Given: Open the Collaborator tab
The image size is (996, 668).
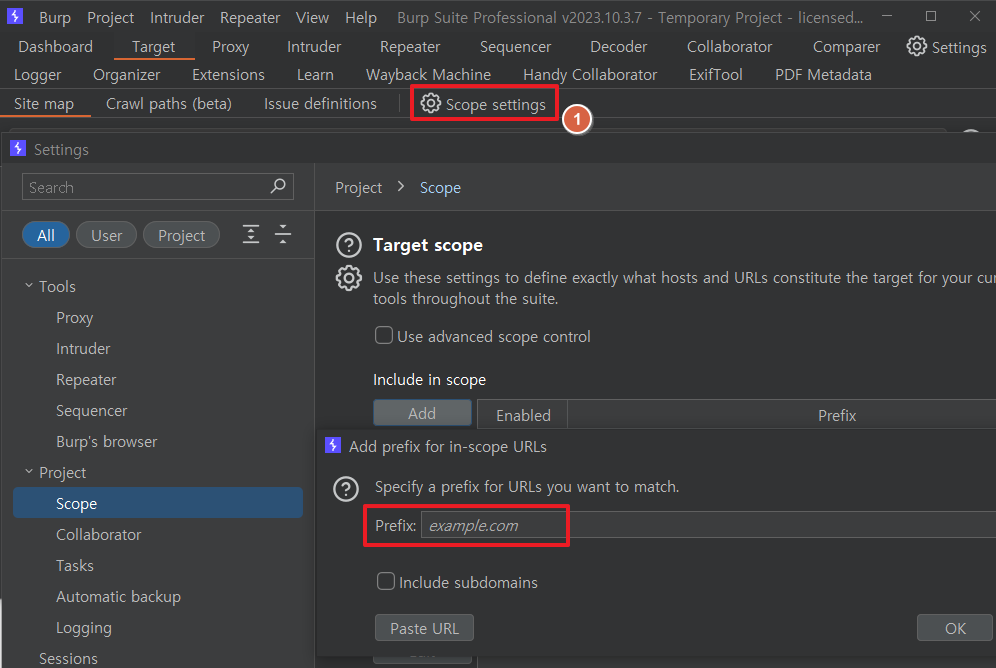Looking at the screenshot, I should [729, 47].
